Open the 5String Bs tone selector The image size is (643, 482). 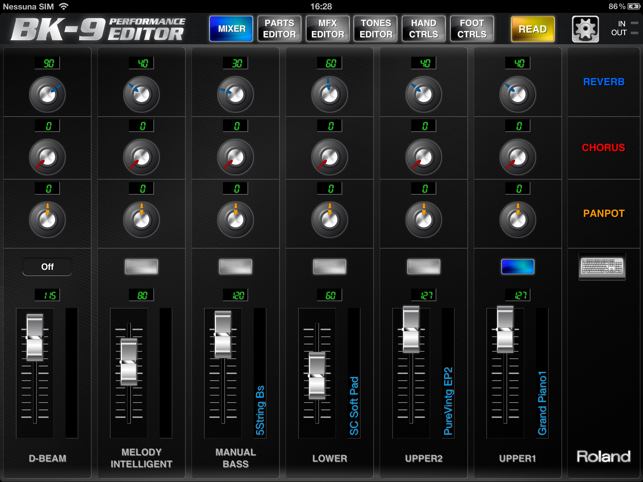coord(261,409)
